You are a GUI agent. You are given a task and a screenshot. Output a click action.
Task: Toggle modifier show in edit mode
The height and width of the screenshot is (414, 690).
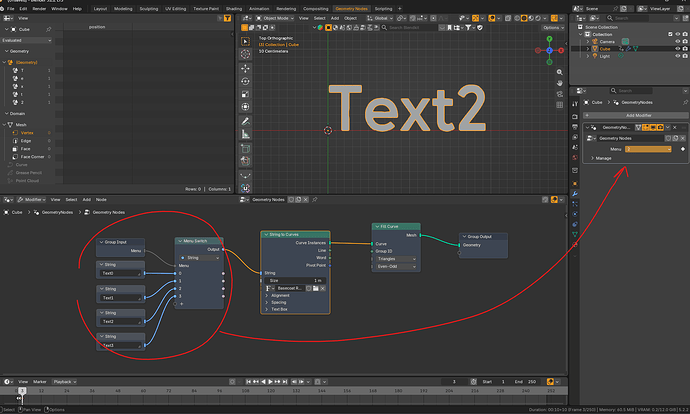(x=646, y=127)
